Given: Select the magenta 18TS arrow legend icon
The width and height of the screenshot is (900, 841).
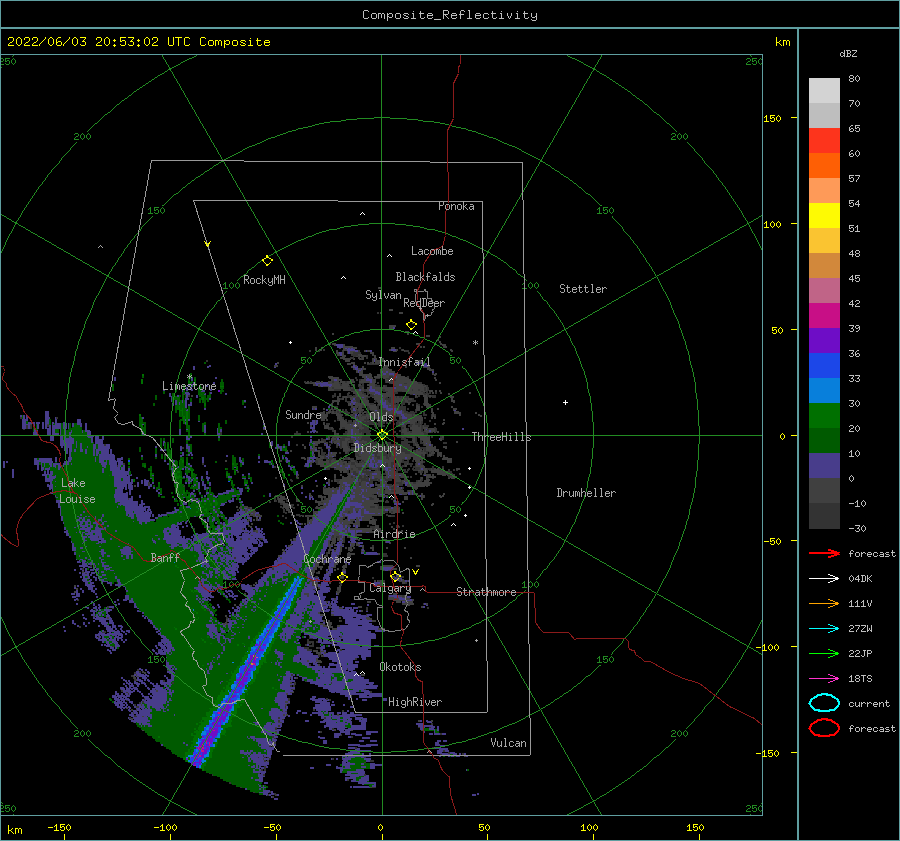Looking at the screenshot, I should [824, 679].
